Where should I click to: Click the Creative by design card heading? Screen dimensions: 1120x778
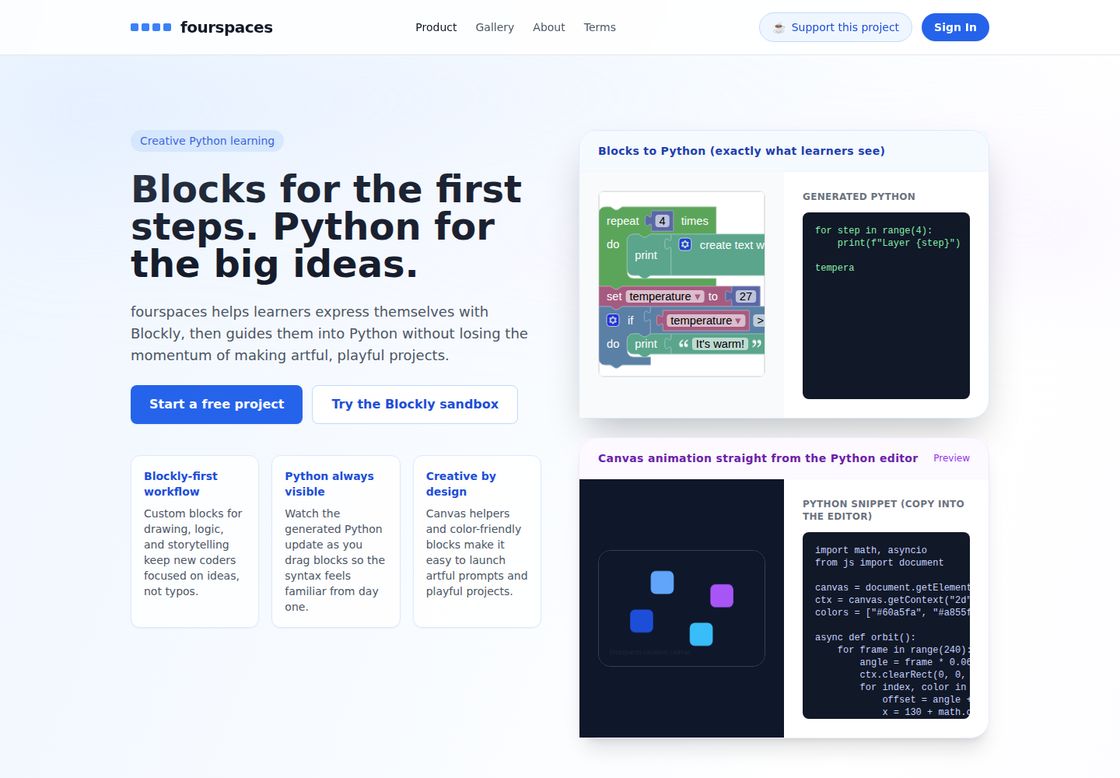[461, 484]
